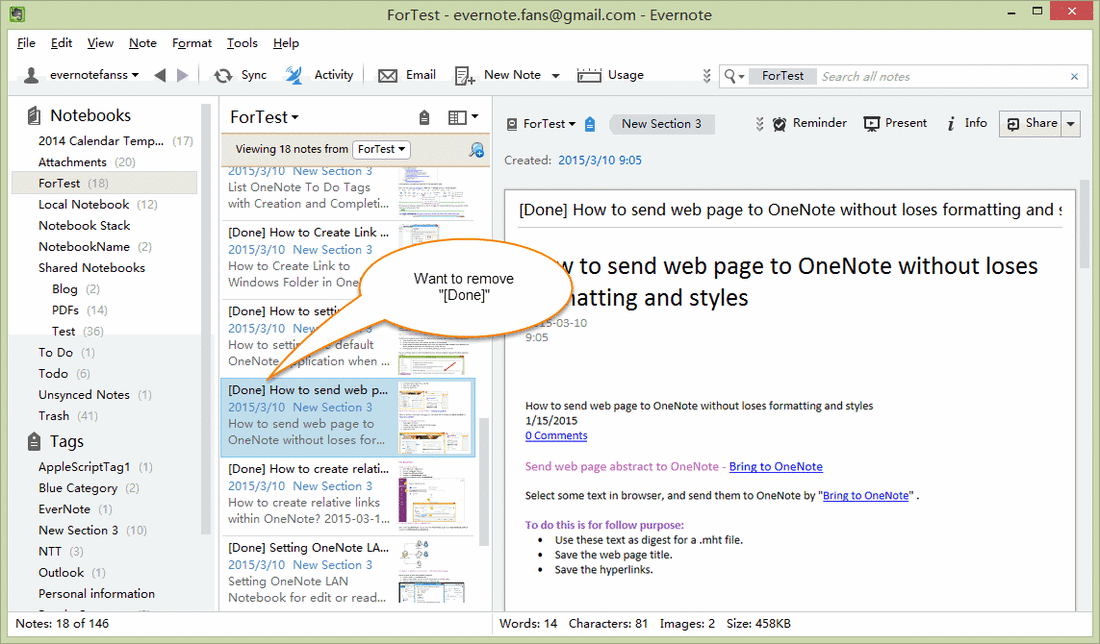Create a note with New Note icon
The image size is (1100, 644).
tap(464, 75)
